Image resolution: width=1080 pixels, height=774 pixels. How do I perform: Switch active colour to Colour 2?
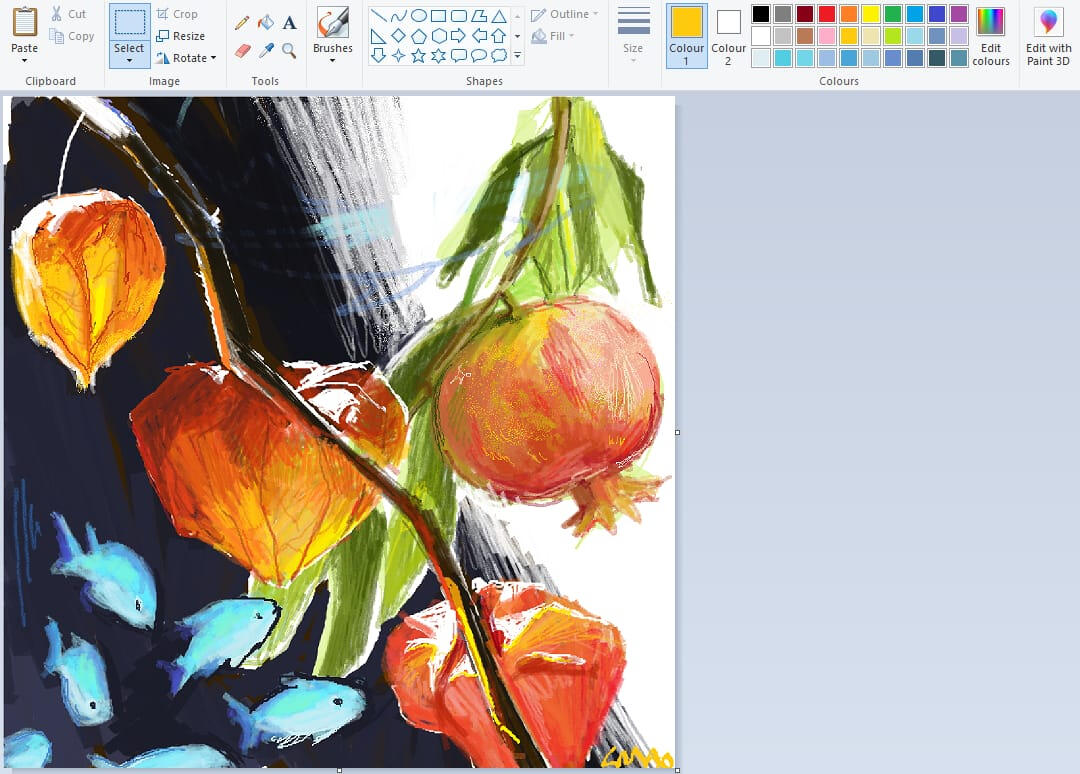tap(728, 35)
